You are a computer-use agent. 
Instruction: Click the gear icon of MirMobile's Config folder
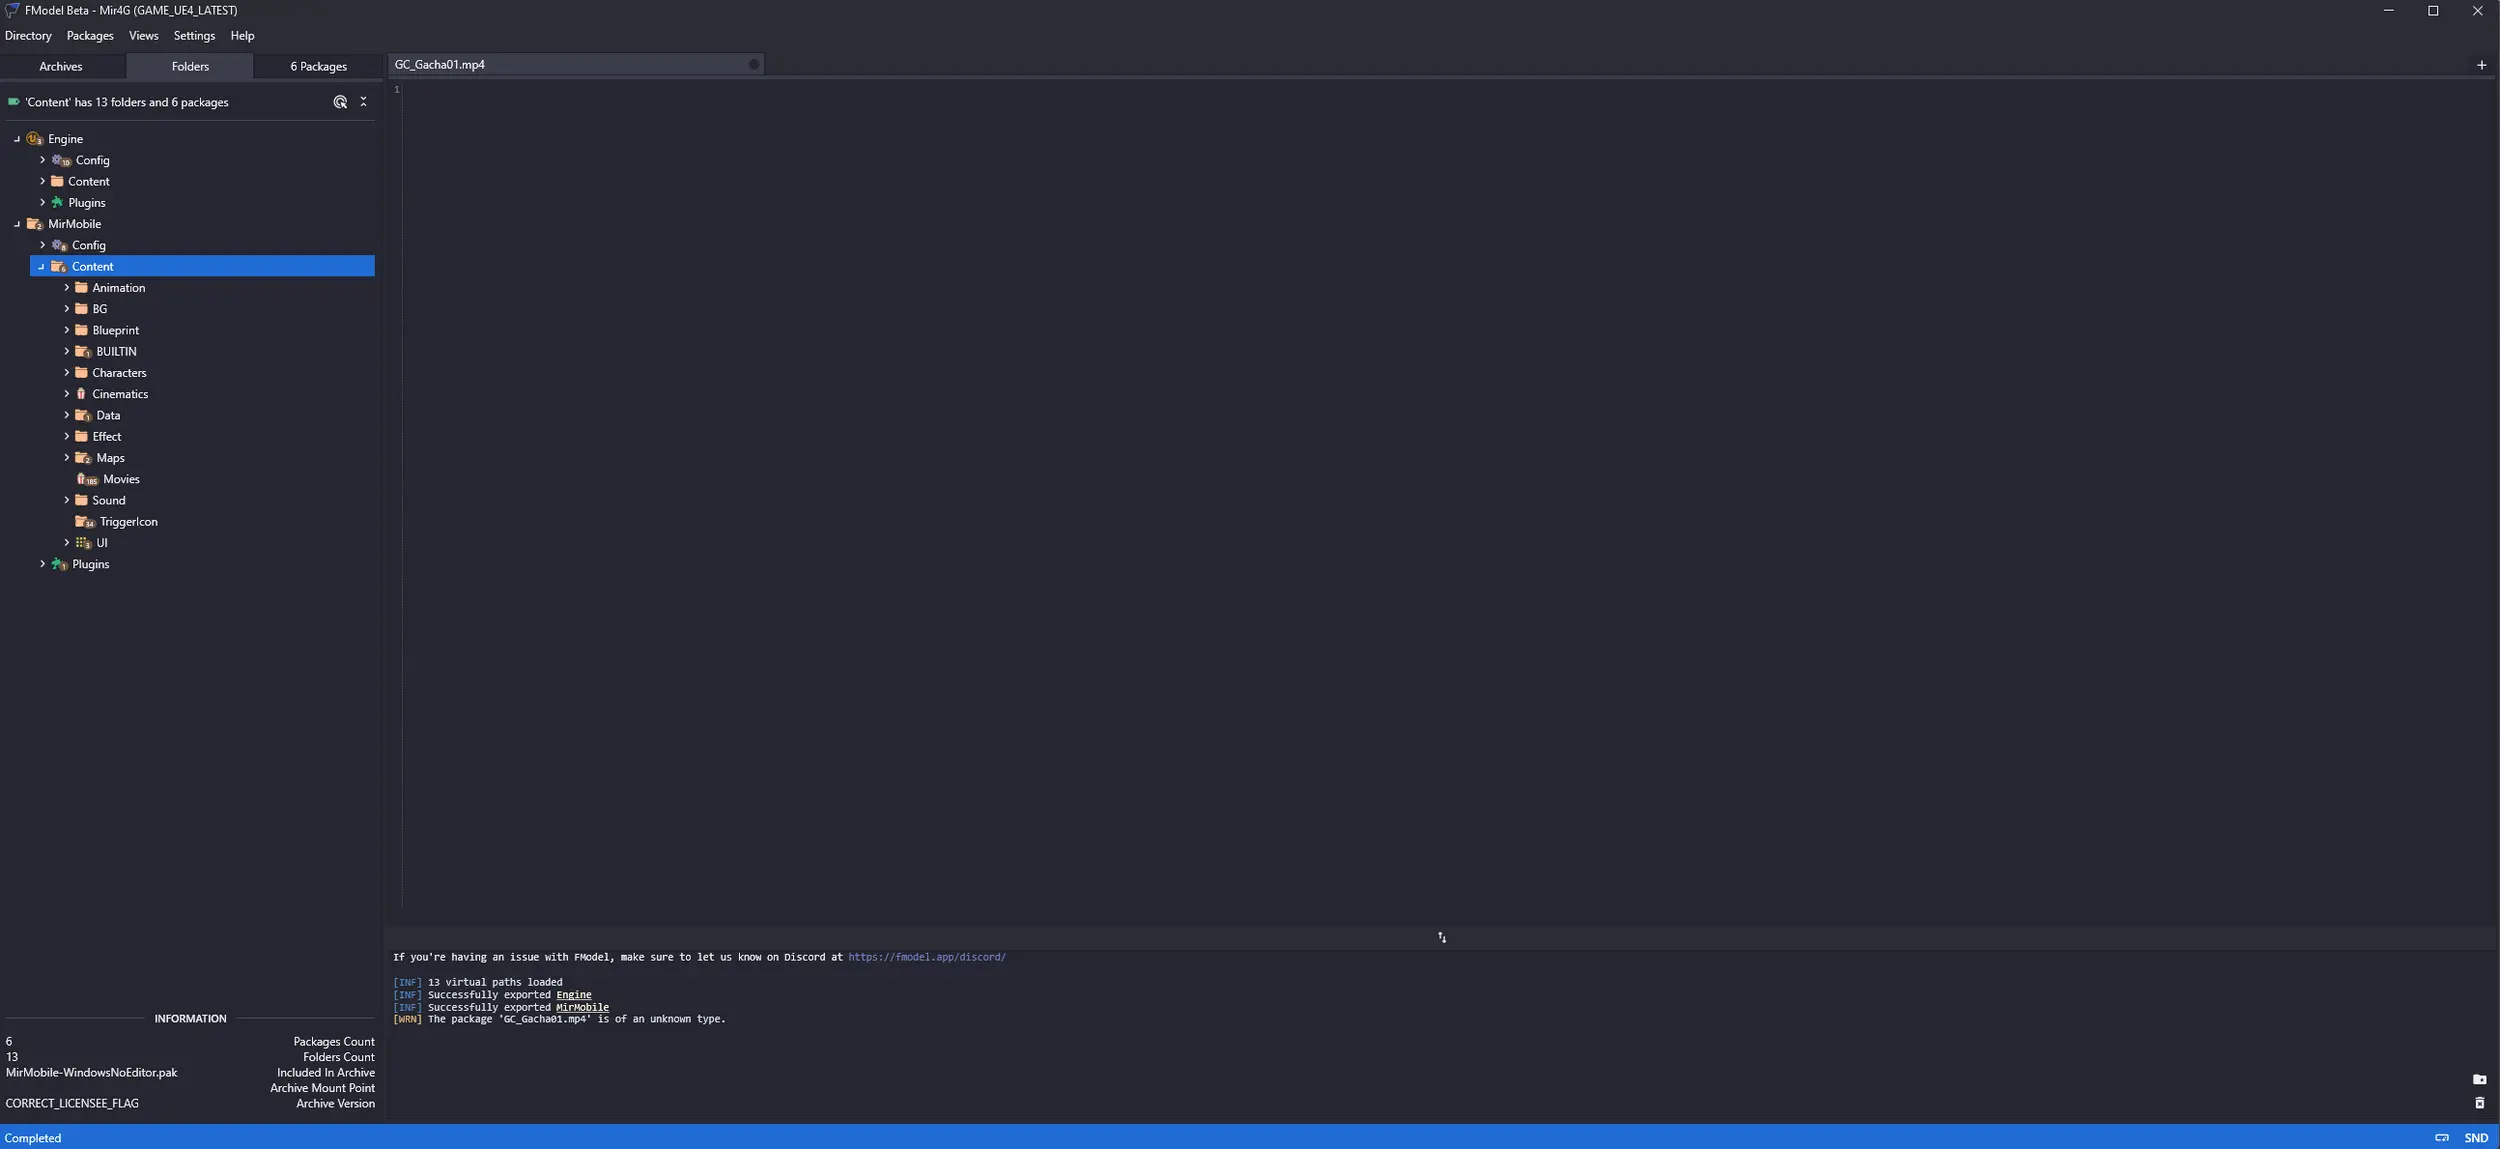(x=59, y=245)
